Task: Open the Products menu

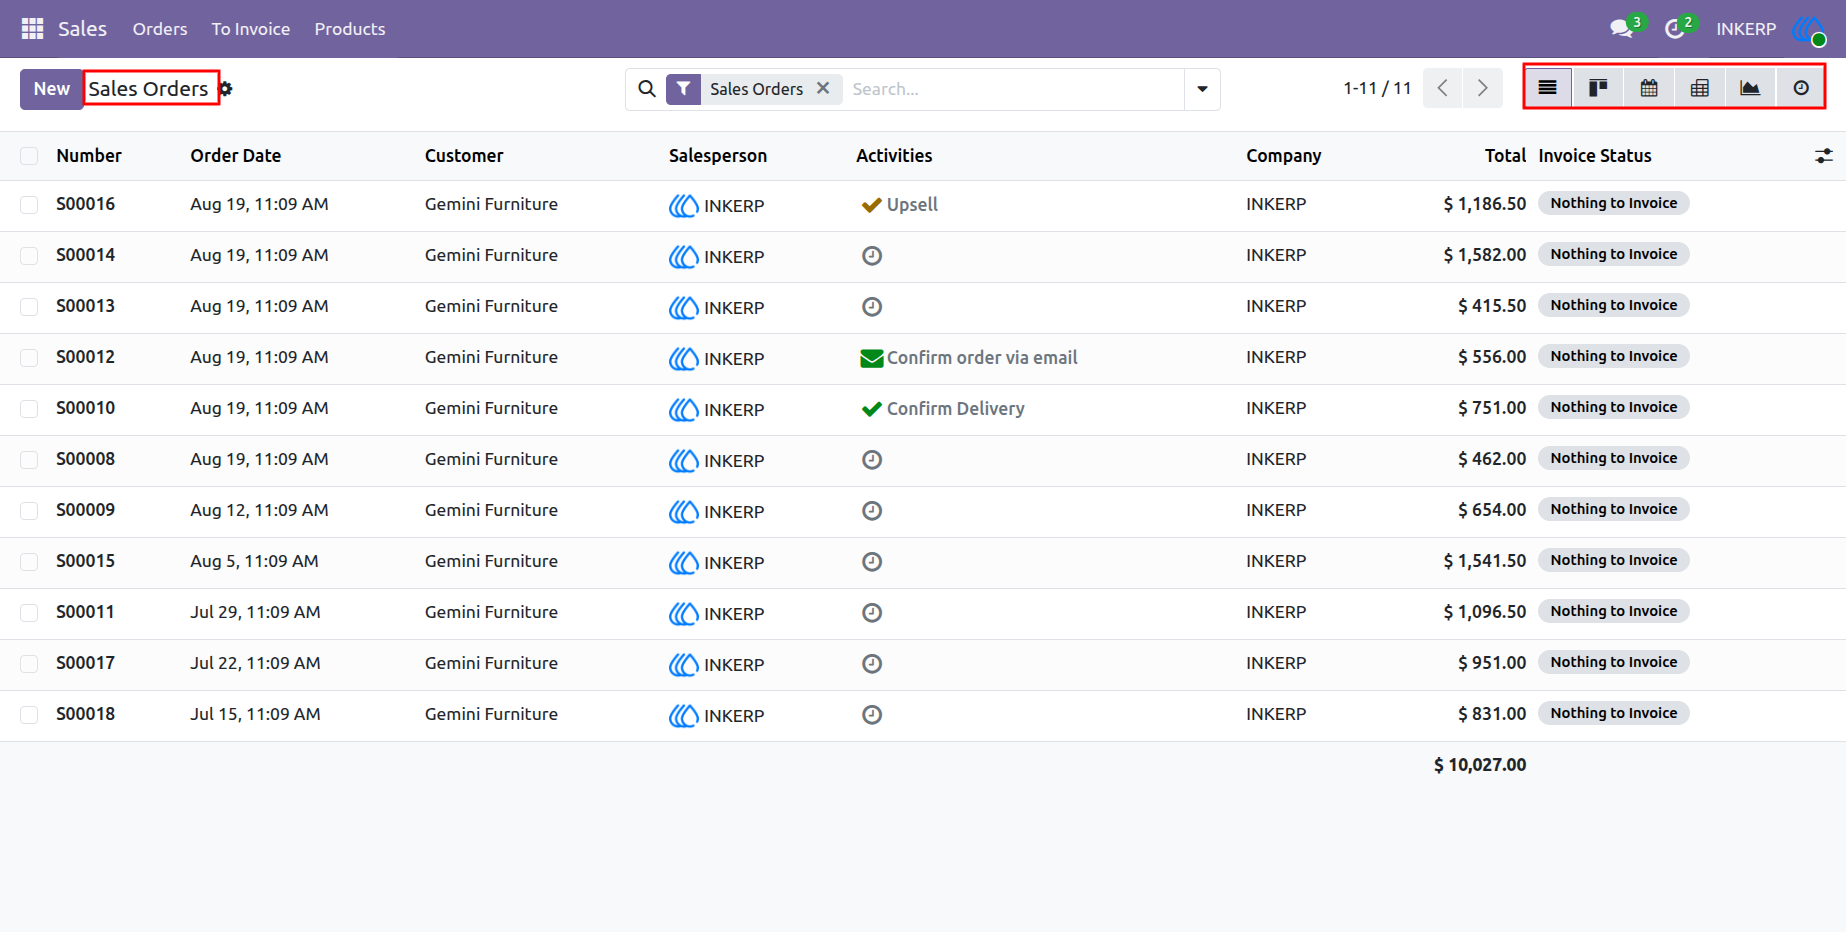Action: click(x=350, y=29)
